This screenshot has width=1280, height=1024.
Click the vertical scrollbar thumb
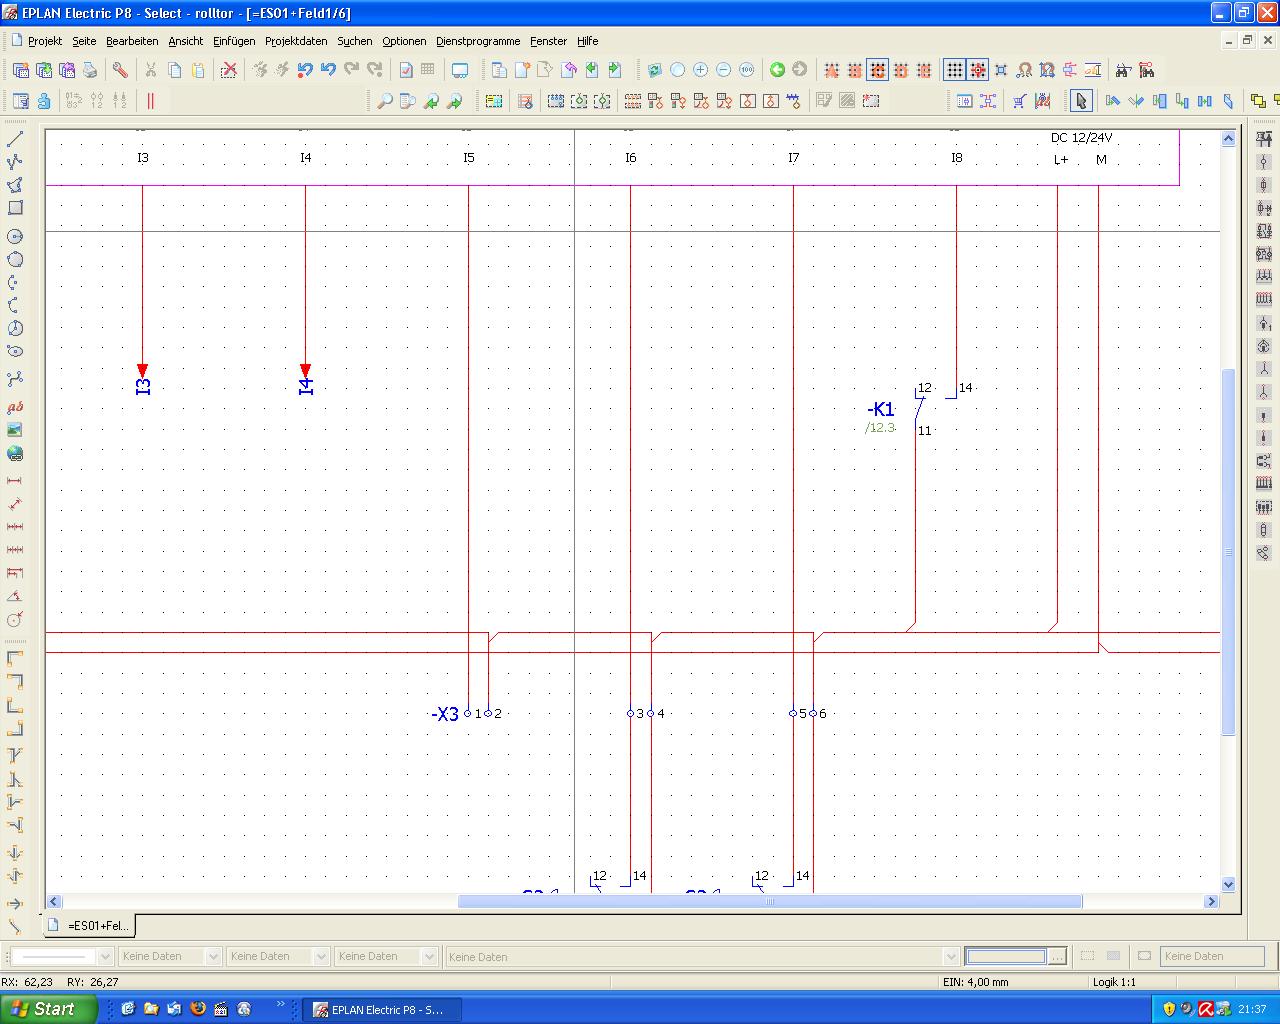tap(1228, 552)
